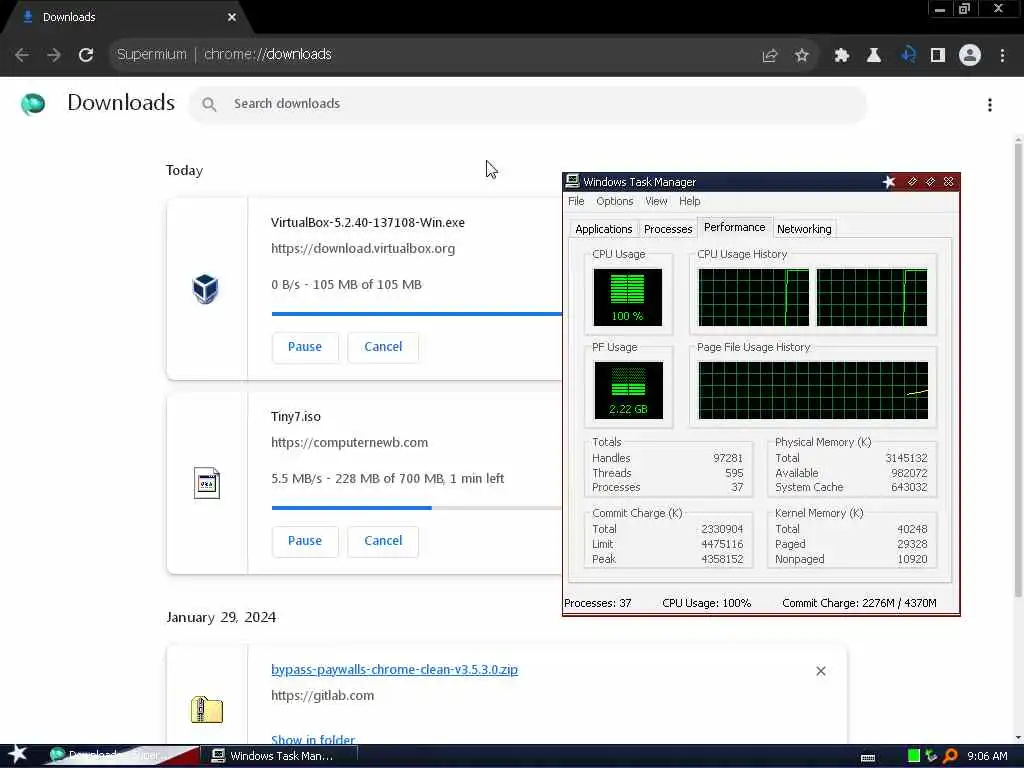The width and height of the screenshot is (1024, 768).
Task: Click the Tiny7.iso download progress bar
Action: point(417,507)
